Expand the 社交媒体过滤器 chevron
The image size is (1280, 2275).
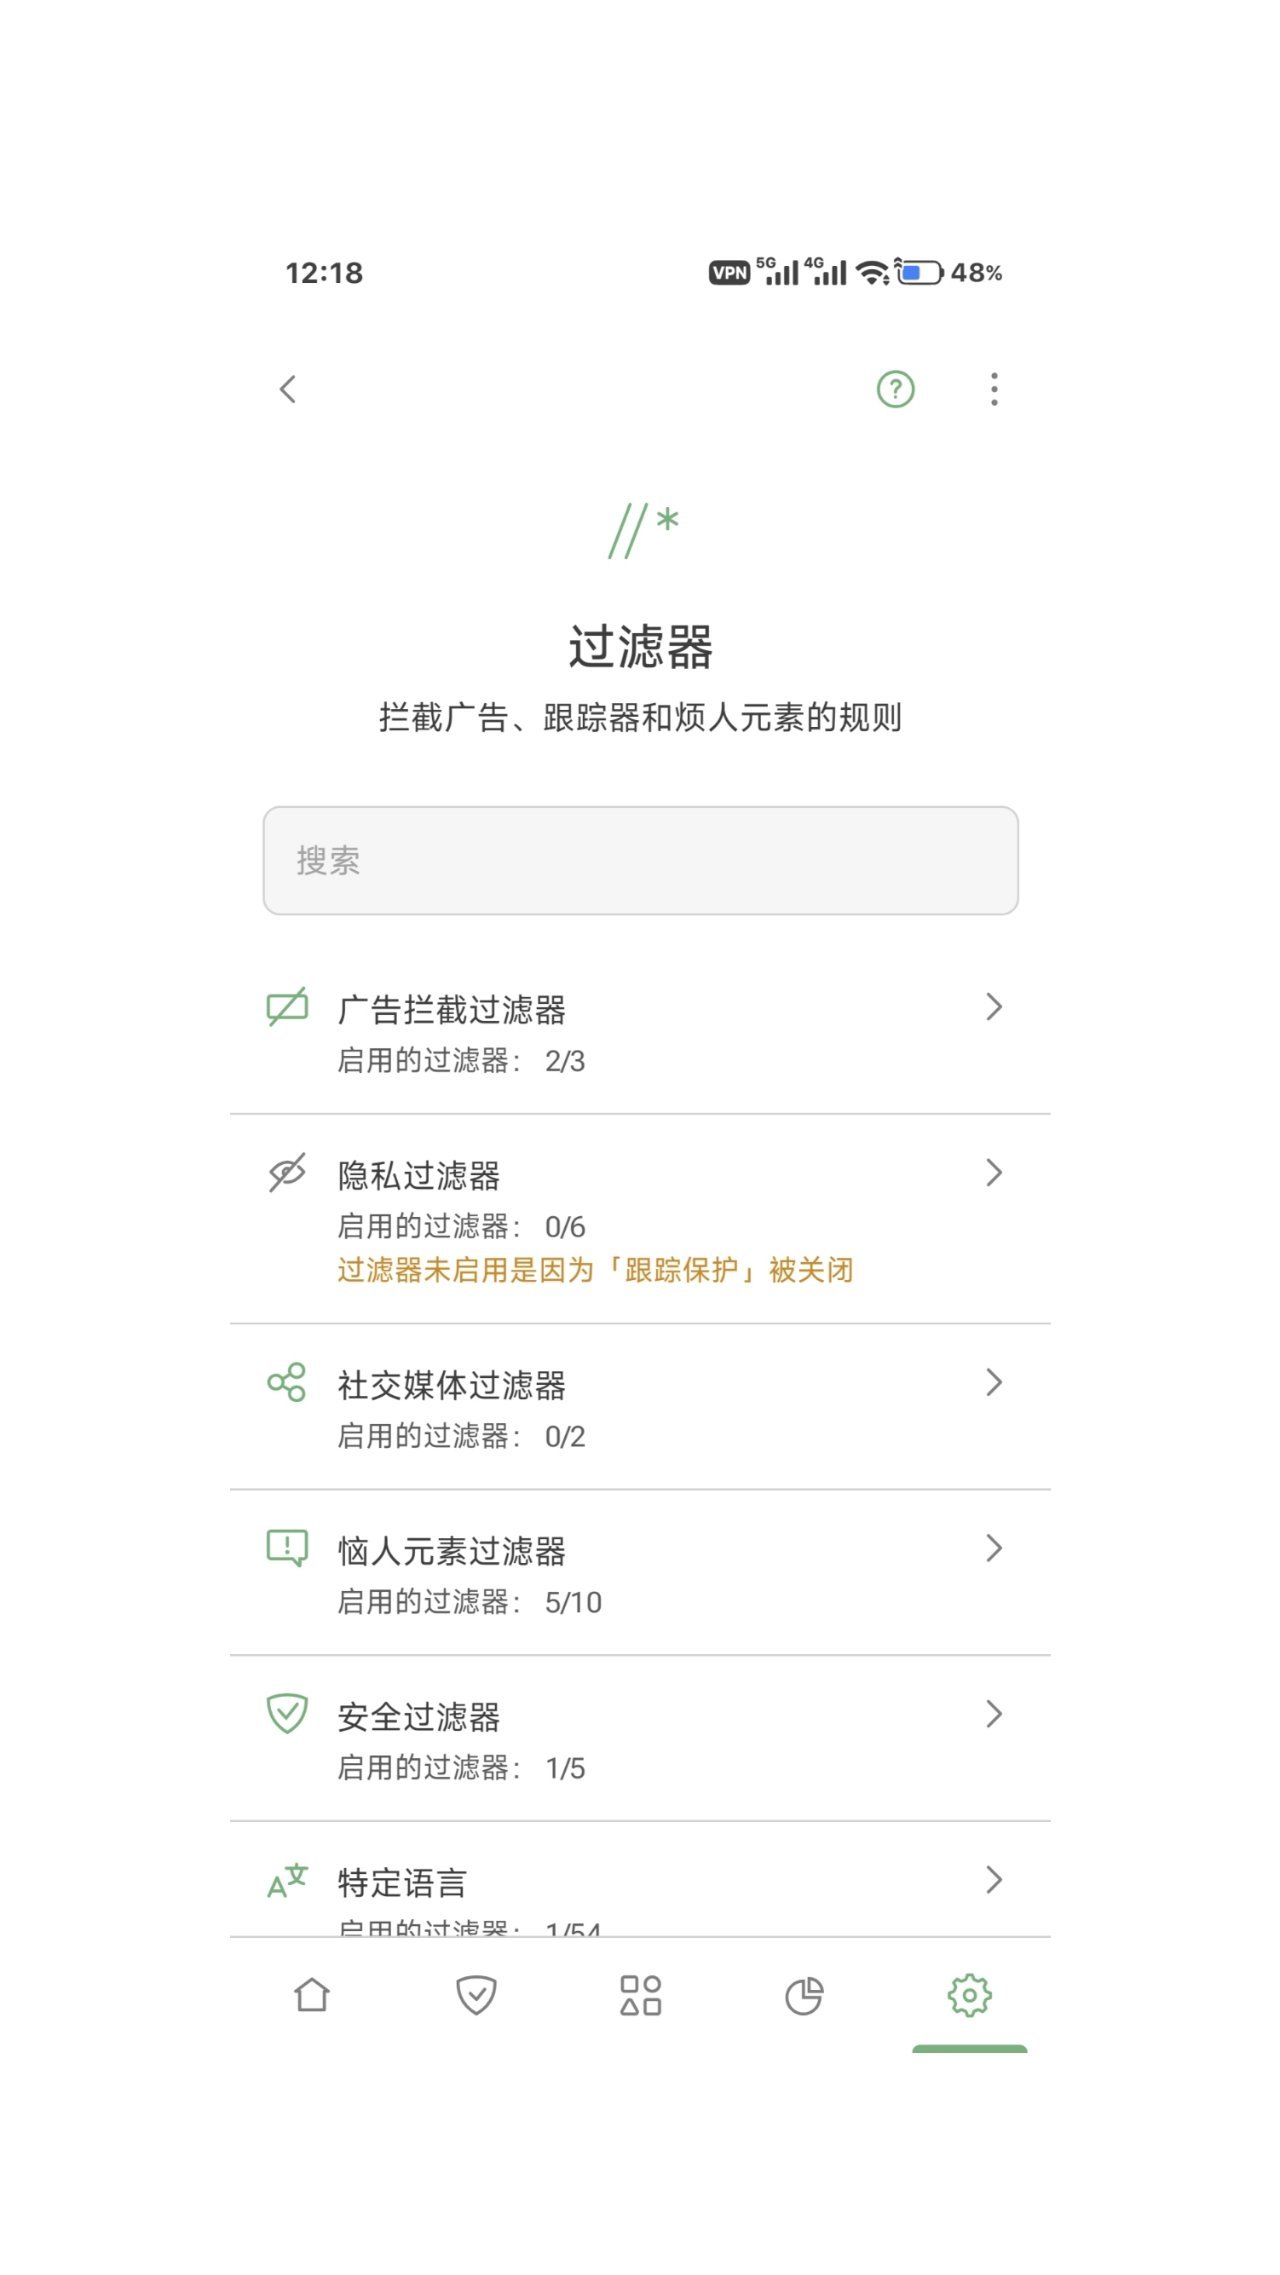tap(993, 1383)
